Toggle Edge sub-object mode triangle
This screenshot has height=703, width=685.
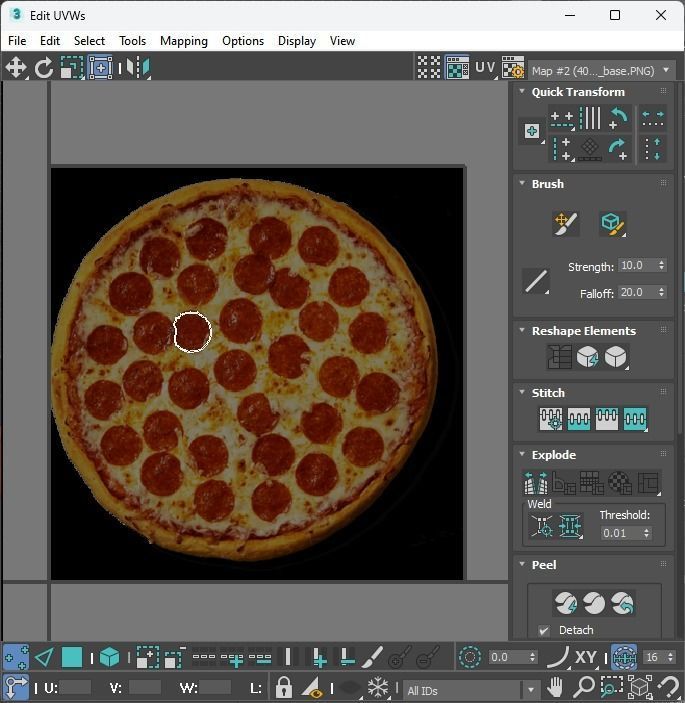[44, 657]
